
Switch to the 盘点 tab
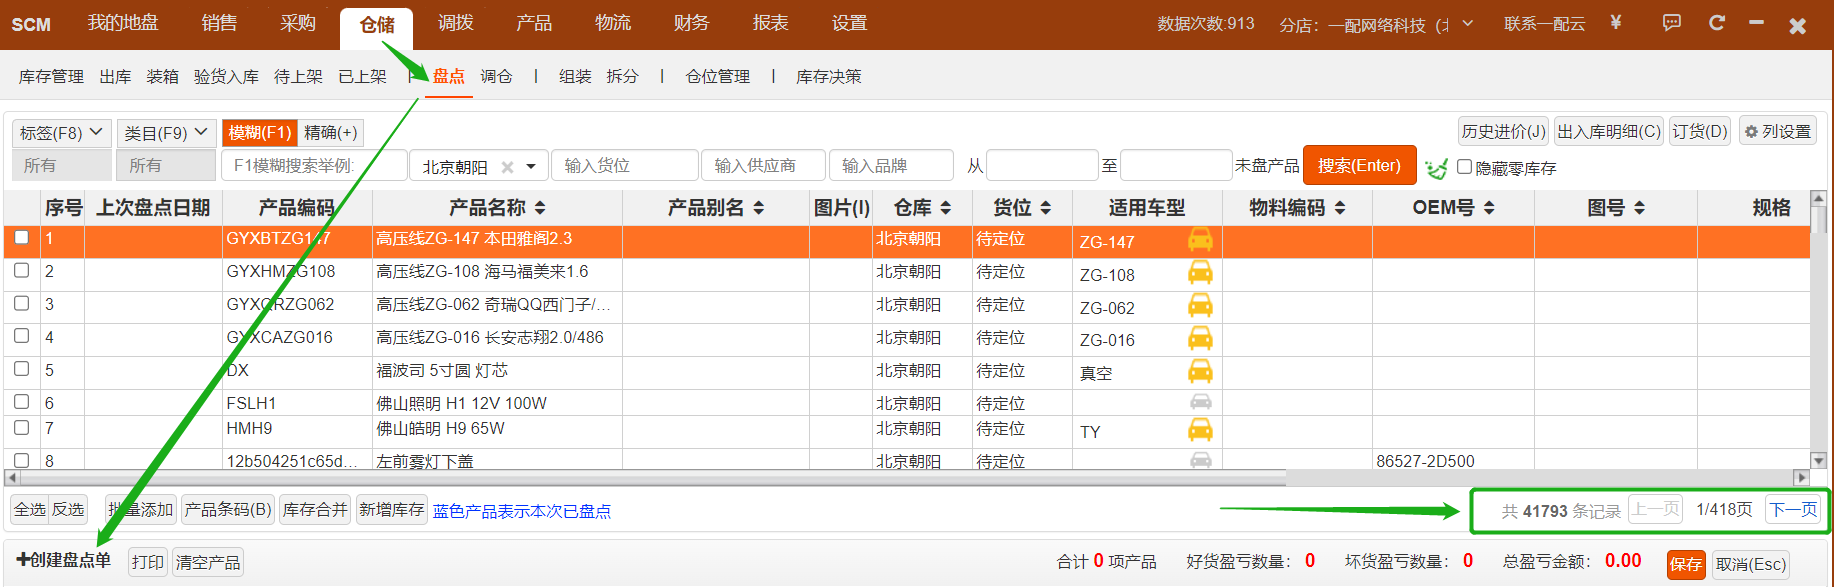pos(448,76)
